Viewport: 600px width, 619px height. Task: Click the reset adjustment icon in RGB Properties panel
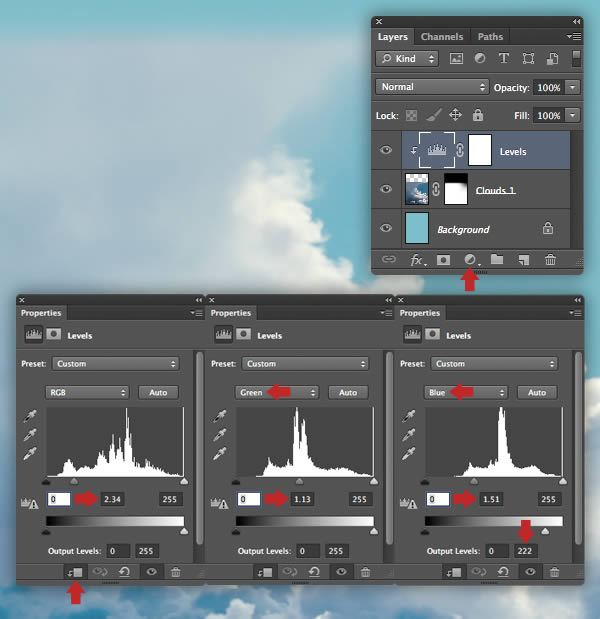[x=125, y=572]
